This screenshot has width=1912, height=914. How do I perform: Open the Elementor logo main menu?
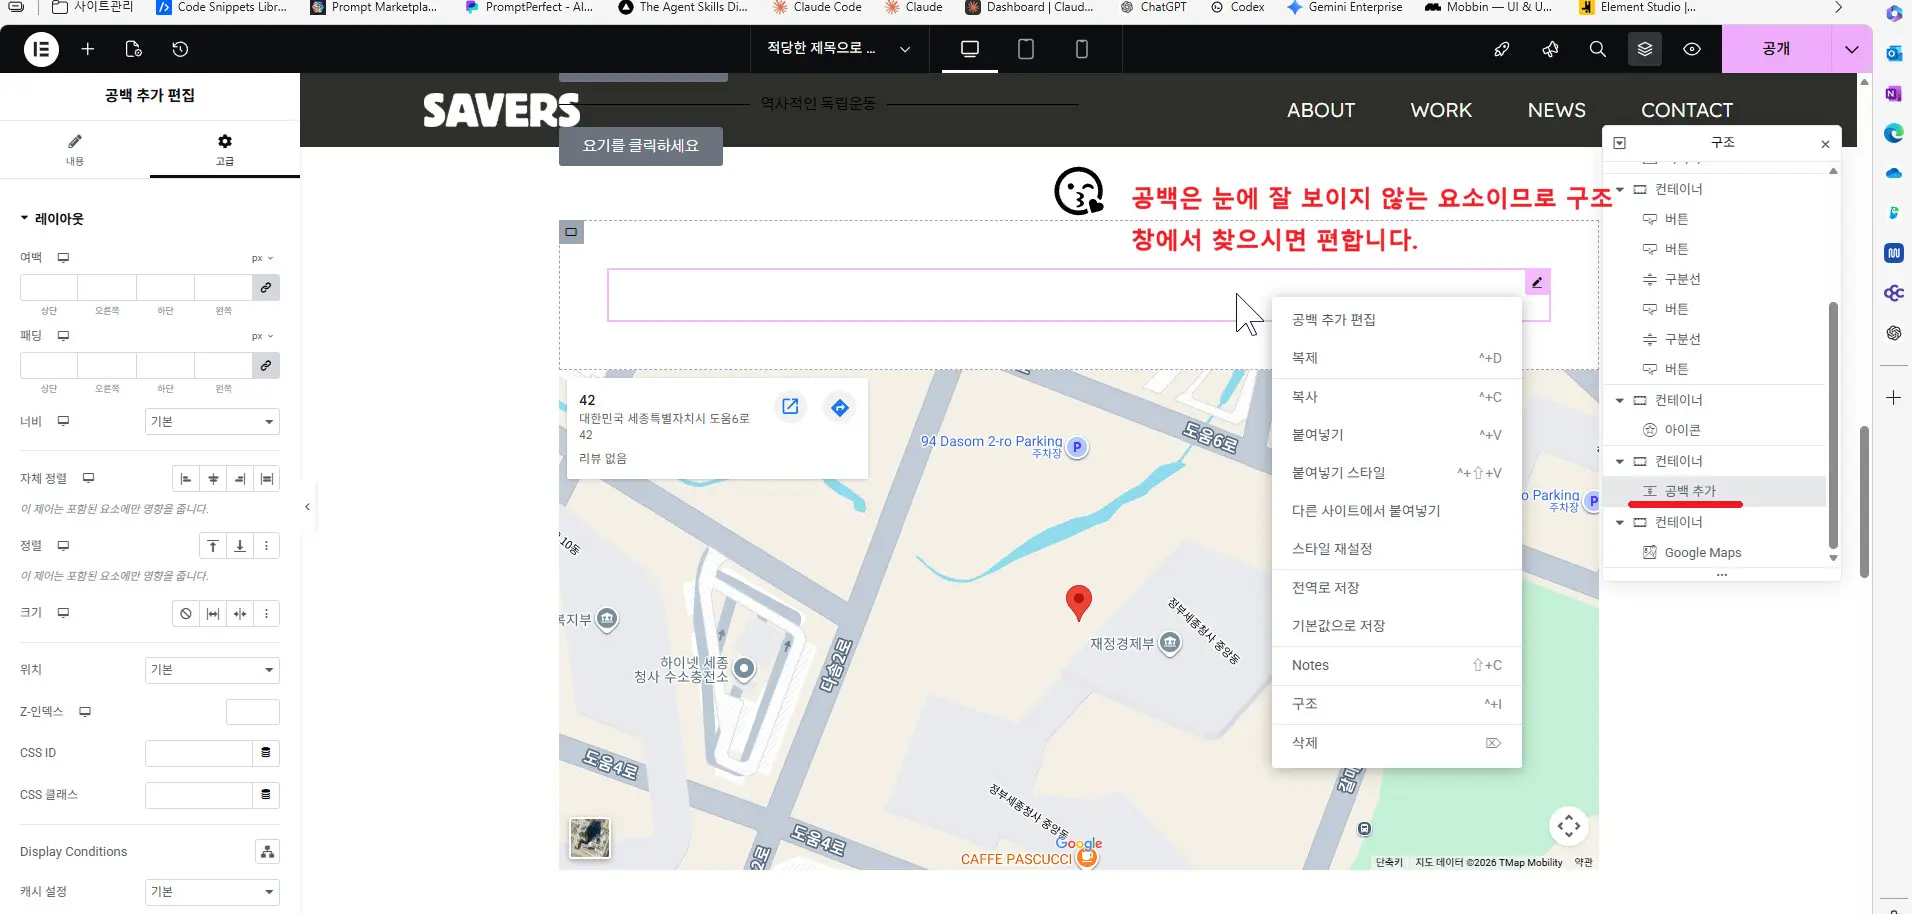click(41, 49)
